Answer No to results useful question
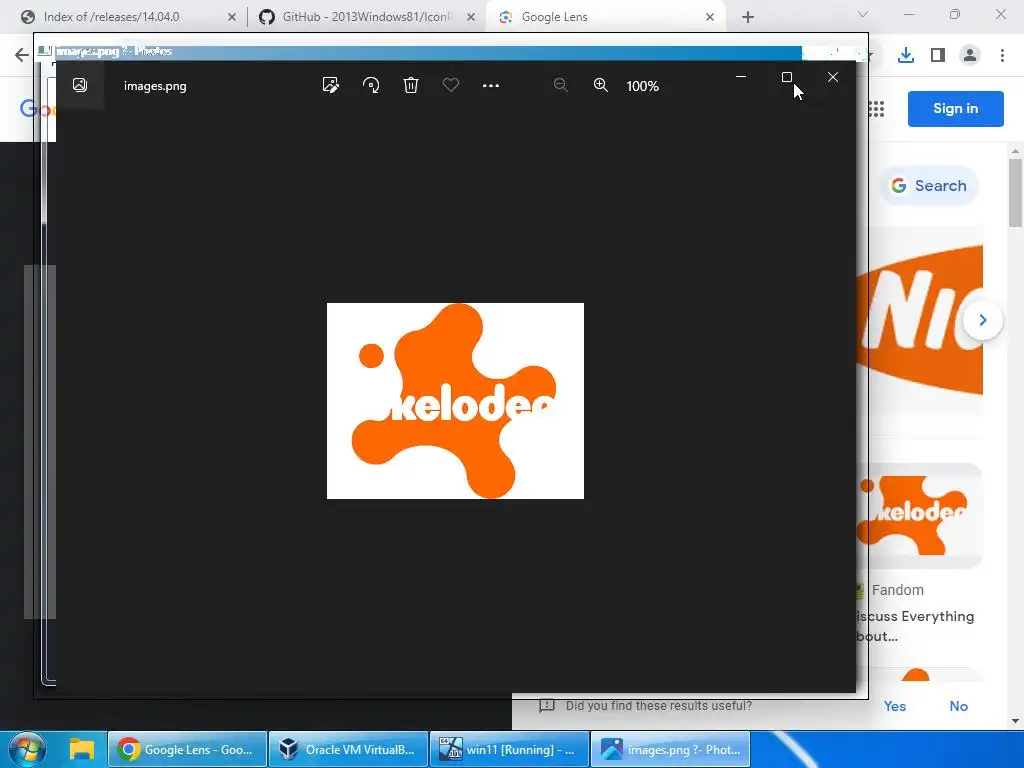The image size is (1024, 768). (x=959, y=706)
